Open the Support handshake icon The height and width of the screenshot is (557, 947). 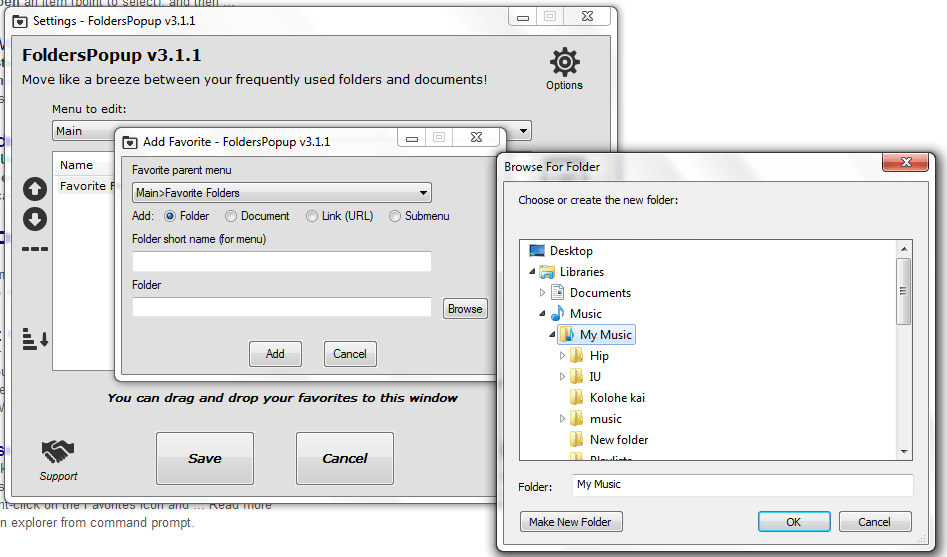pos(58,451)
